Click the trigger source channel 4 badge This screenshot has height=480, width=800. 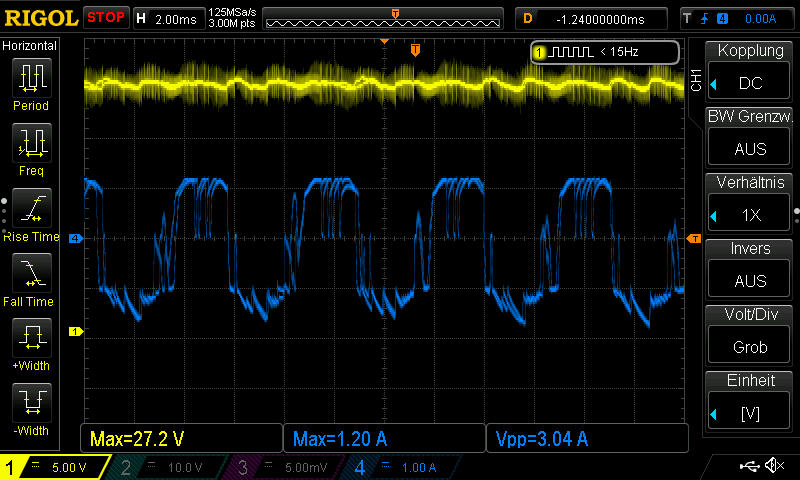722,19
